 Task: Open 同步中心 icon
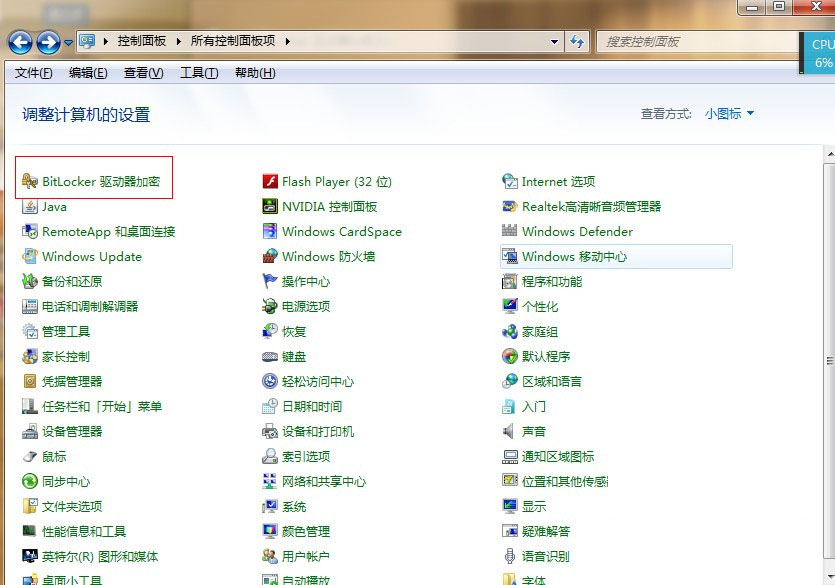[x=30, y=482]
